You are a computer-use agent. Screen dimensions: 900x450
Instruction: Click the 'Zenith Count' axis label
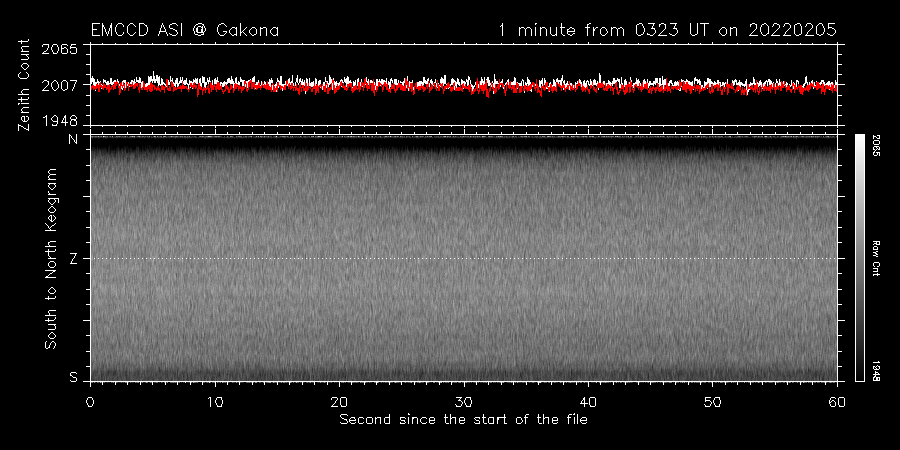pyautogui.click(x=24, y=85)
